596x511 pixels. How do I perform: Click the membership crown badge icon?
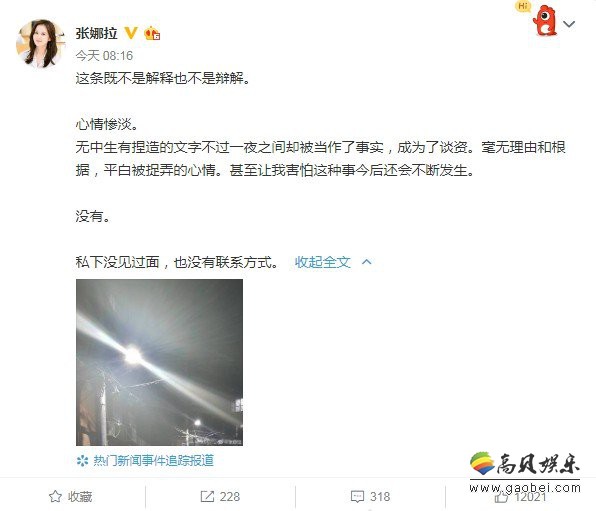click(x=152, y=33)
